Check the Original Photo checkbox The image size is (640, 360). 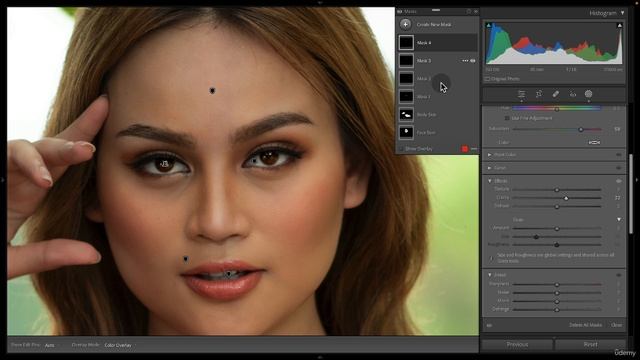click(487, 79)
